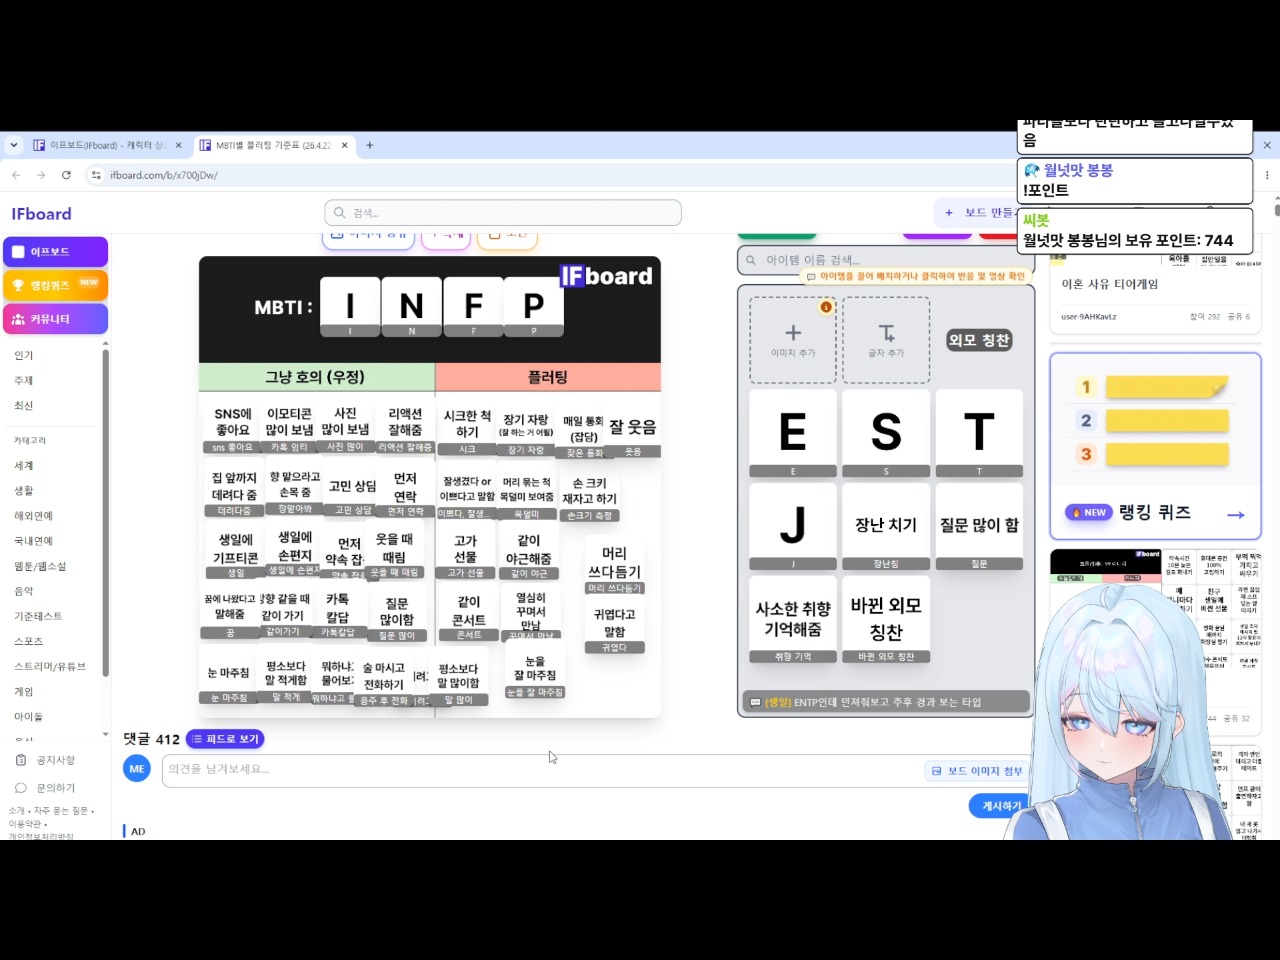
Task: Click the ME avatar beside comment box
Action: [x=137, y=768]
